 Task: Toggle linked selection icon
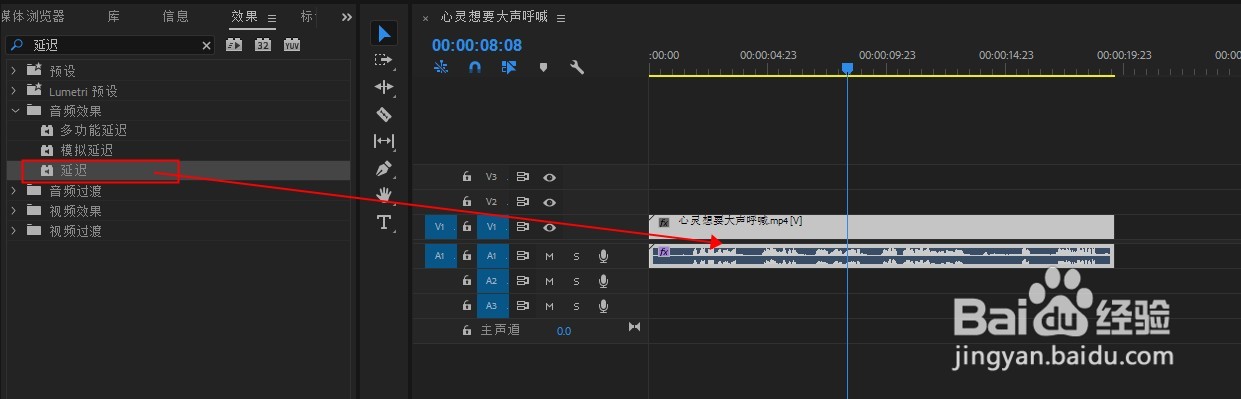click(x=509, y=67)
